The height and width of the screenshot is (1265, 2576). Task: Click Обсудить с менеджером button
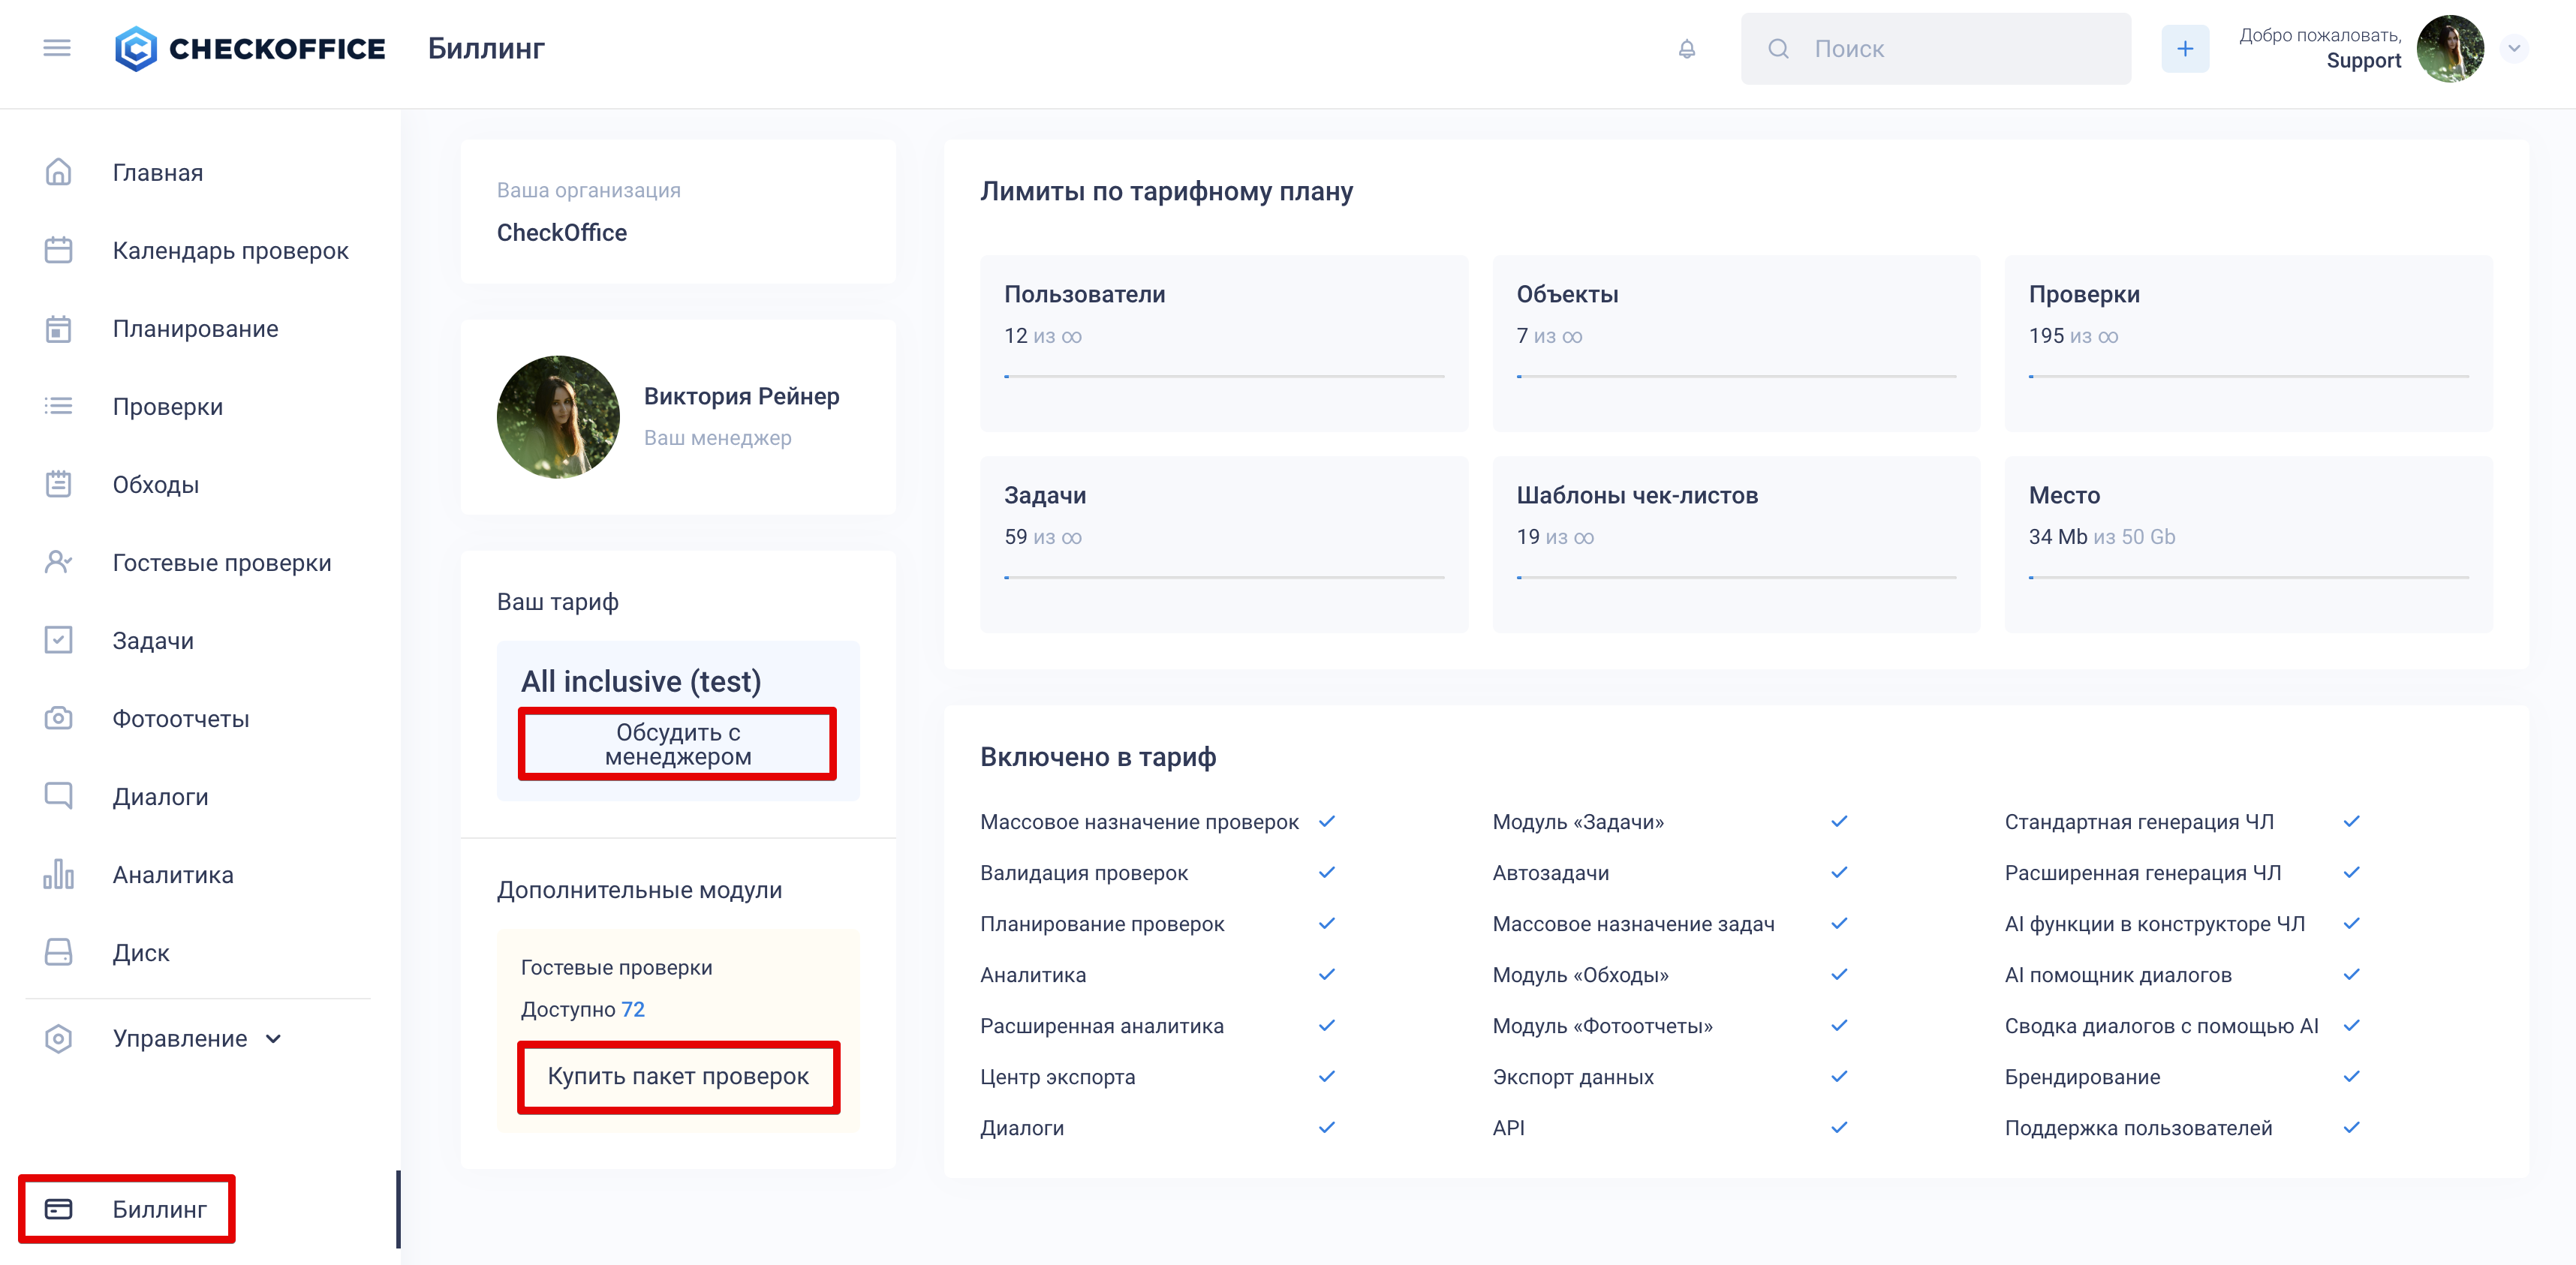click(677, 744)
